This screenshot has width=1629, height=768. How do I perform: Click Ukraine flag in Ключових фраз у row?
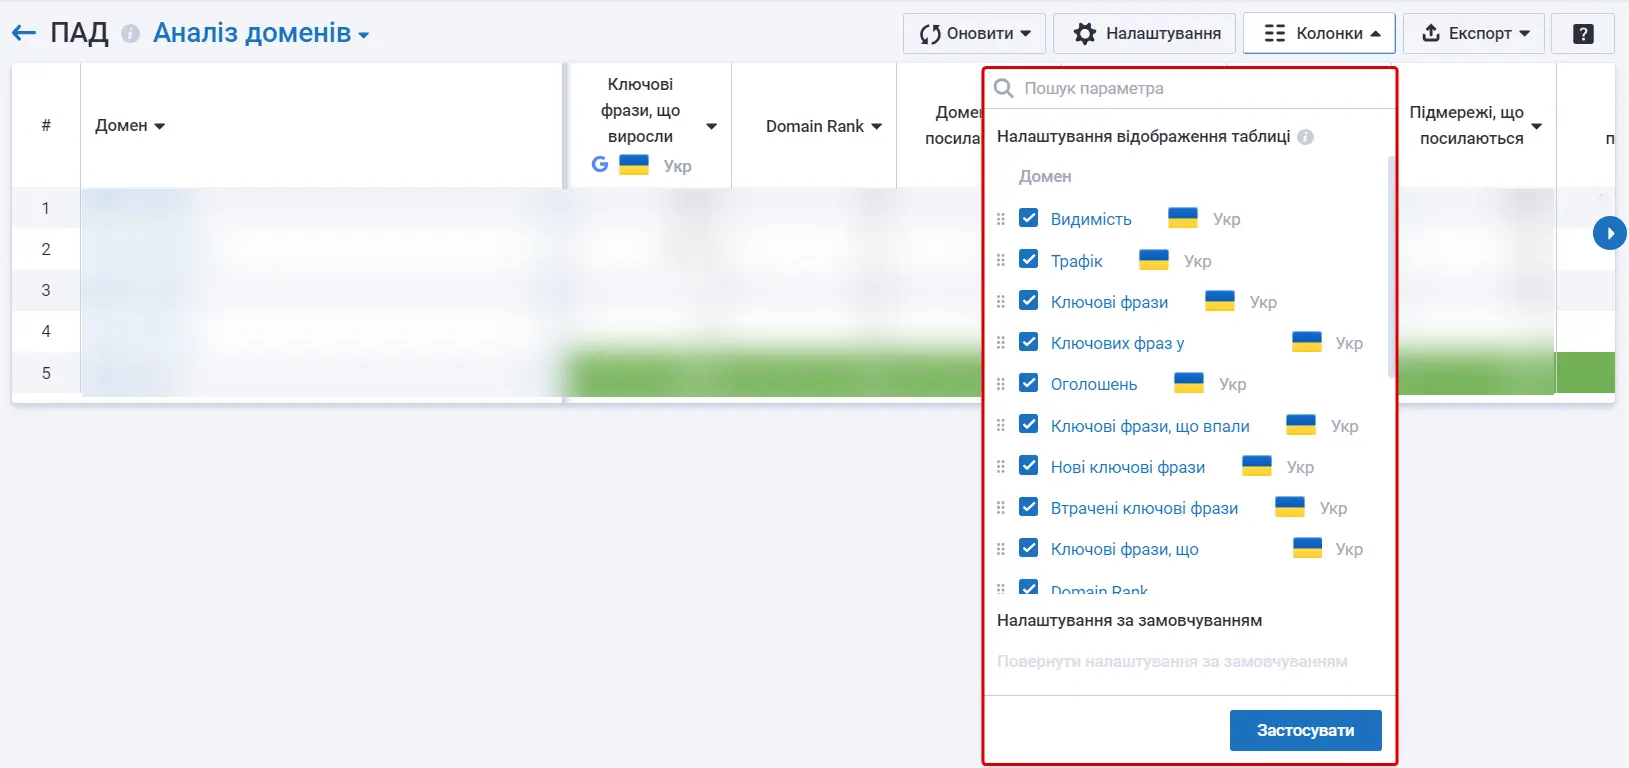click(1307, 342)
